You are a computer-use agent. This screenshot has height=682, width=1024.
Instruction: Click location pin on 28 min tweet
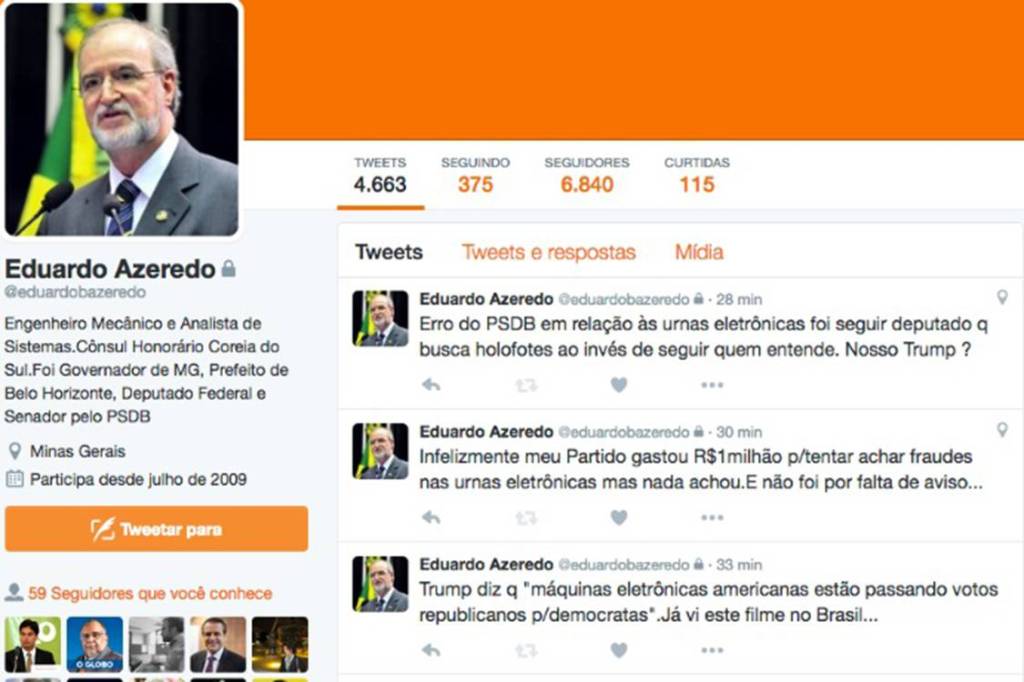point(1002,297)
